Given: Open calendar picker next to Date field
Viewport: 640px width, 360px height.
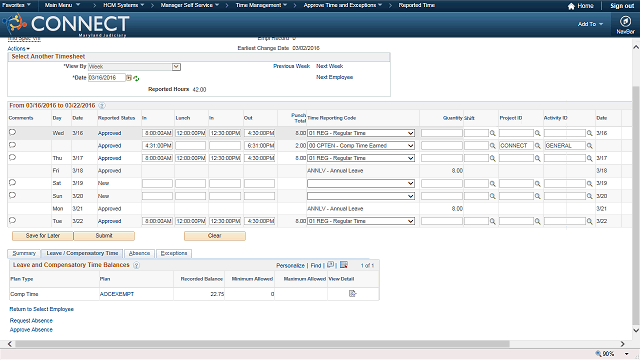Looking at the screenshot, I should click(x=129, y=78).
